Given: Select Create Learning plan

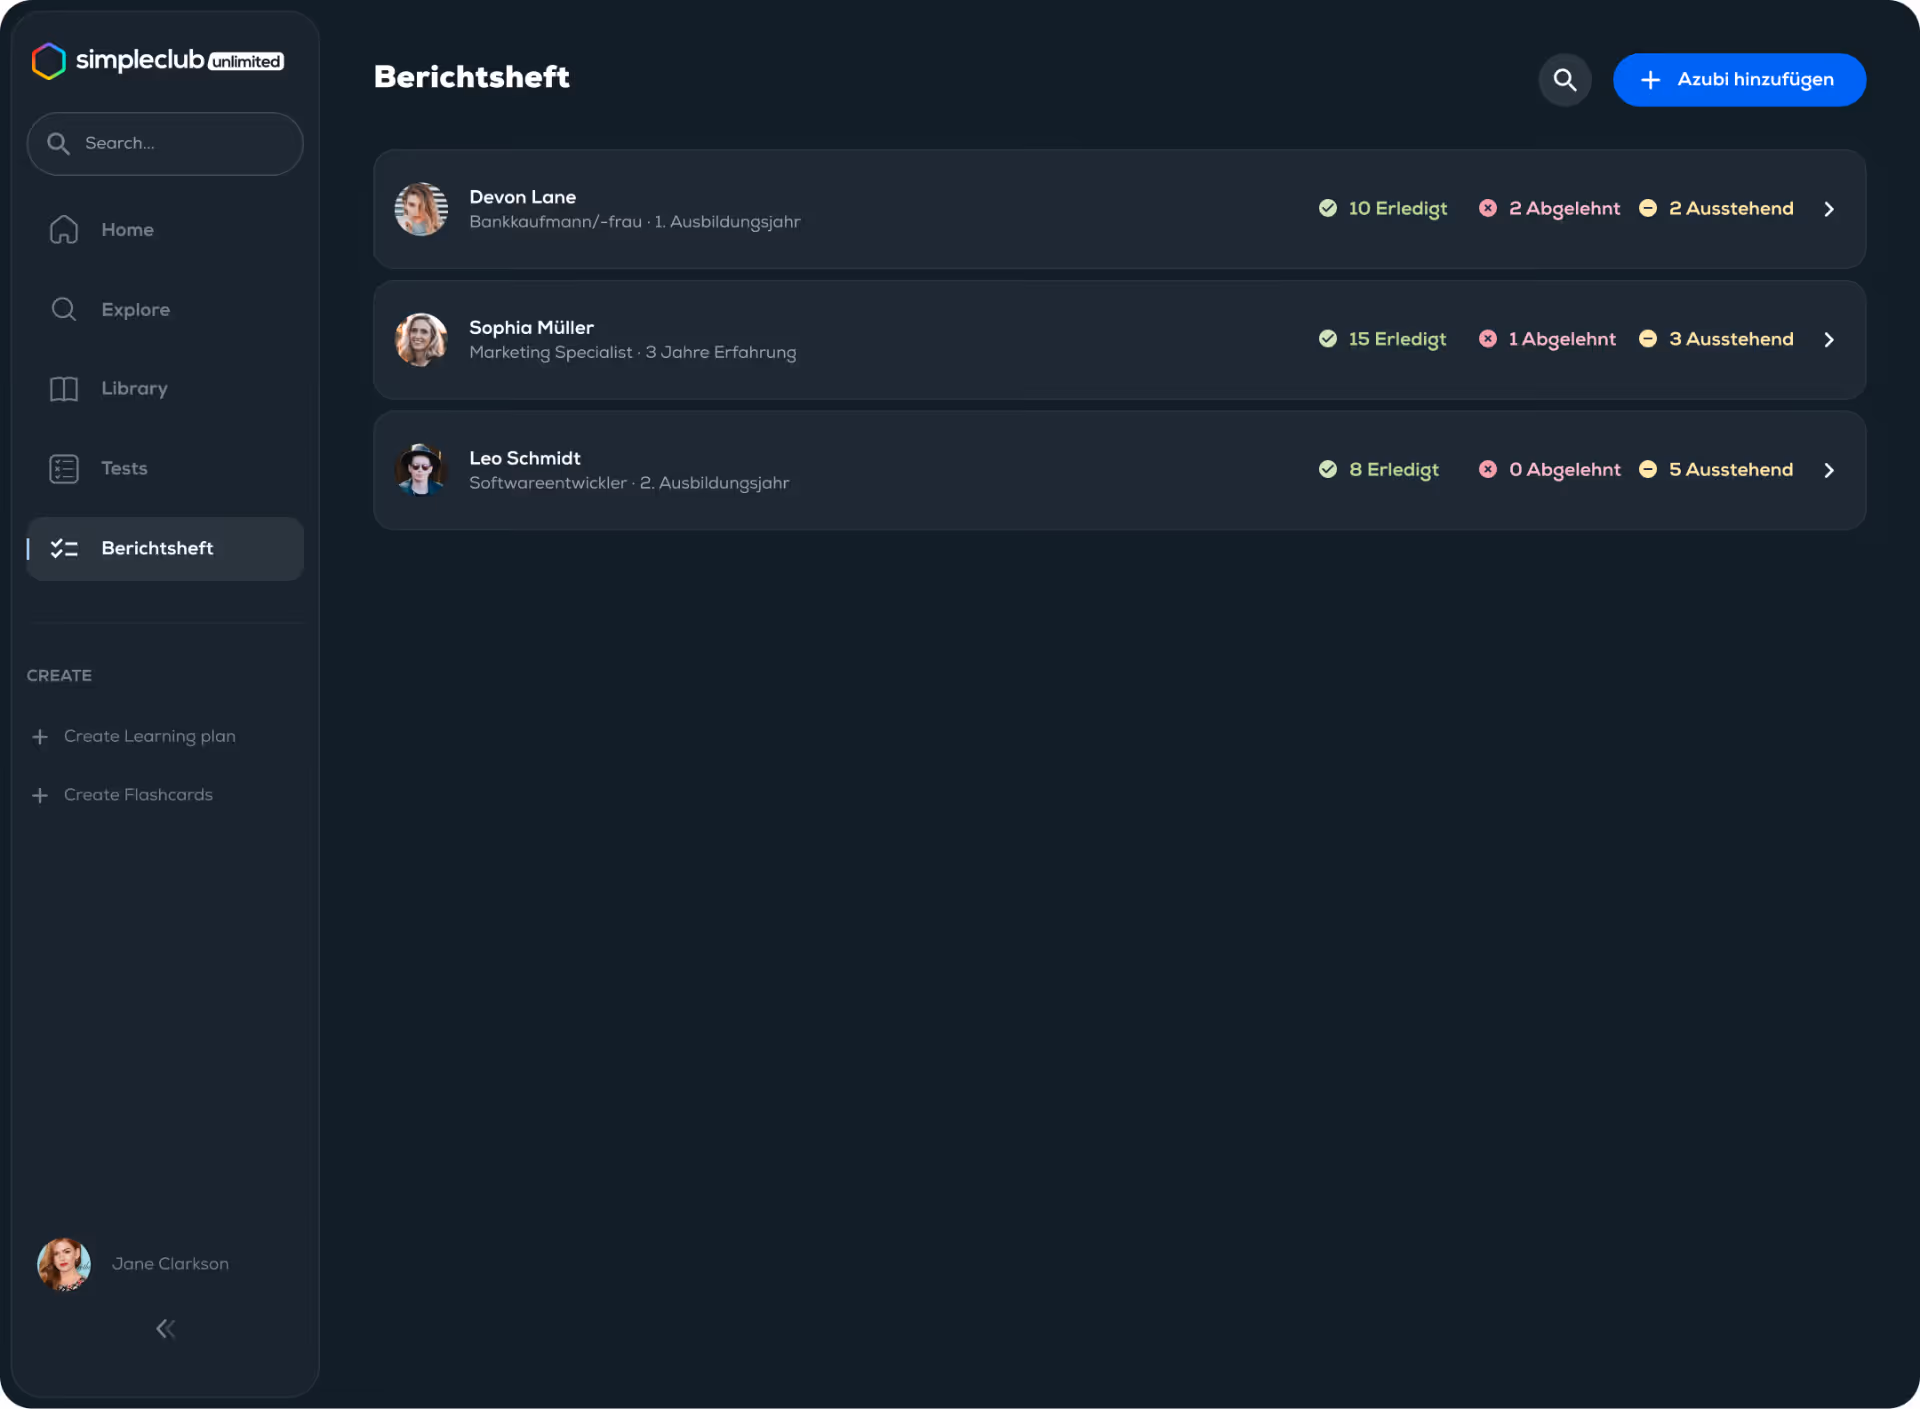Looking at the screenshot, I should [149, 736].
